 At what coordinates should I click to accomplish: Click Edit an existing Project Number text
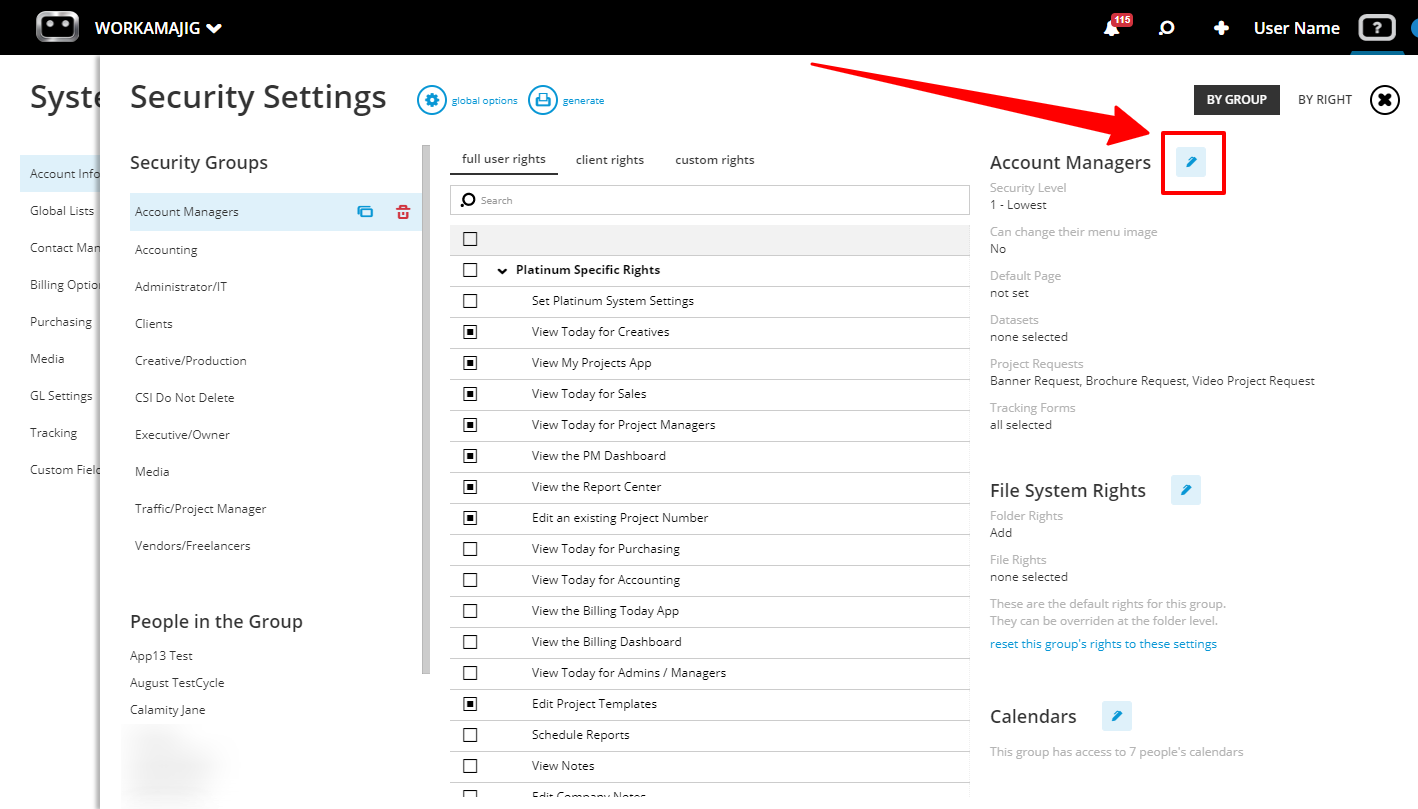pyautogui.click(x=620, y=518)
